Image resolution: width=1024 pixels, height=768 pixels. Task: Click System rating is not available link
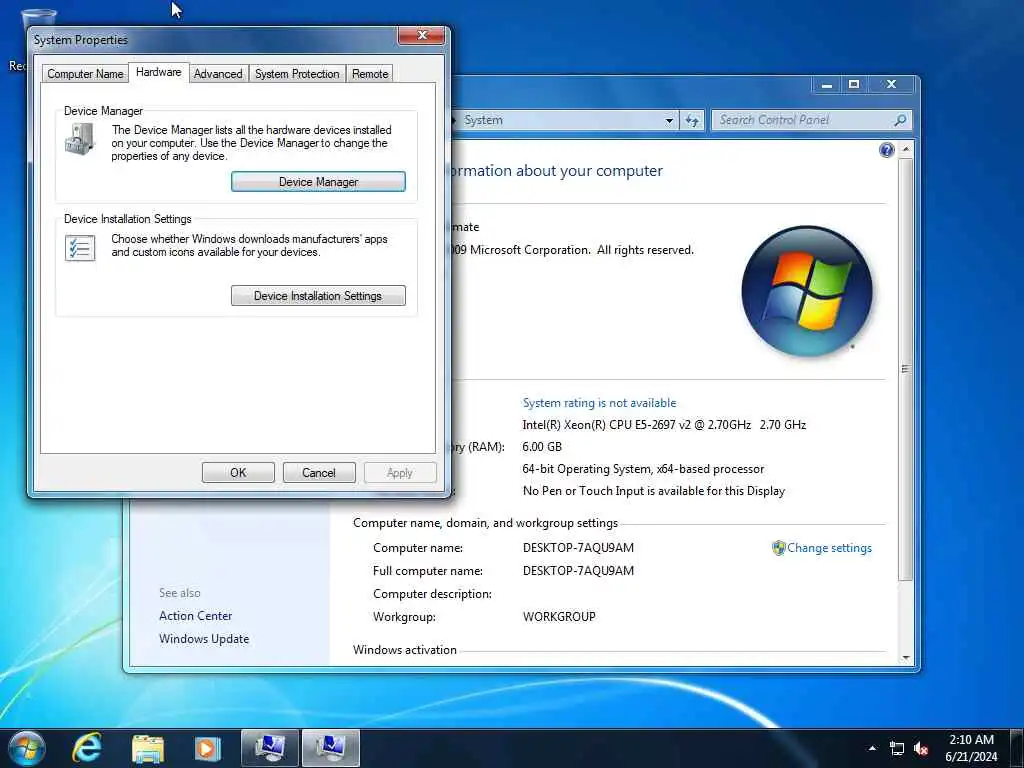point(599,403)
